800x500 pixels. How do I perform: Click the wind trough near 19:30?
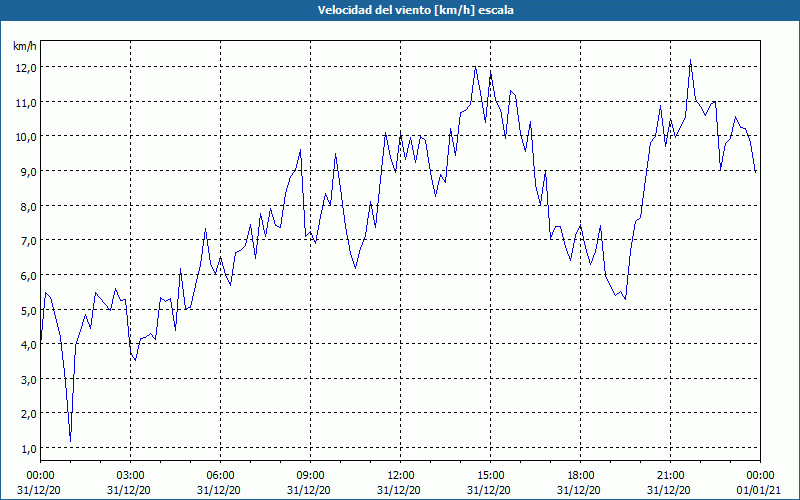[626, 298]
